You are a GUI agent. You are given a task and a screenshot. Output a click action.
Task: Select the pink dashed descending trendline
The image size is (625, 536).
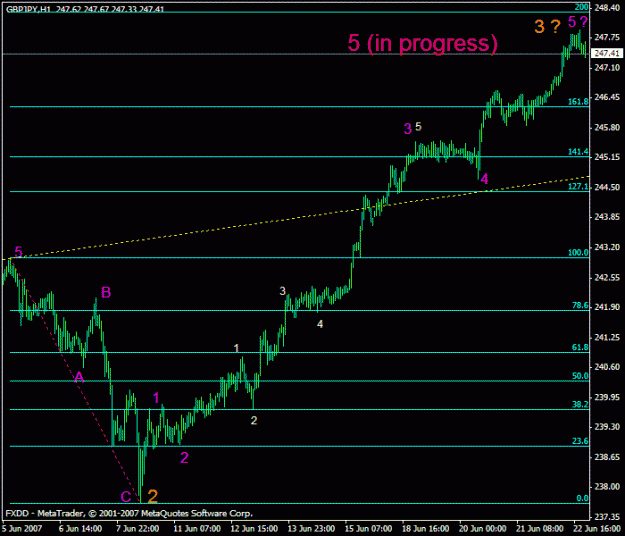pyautogui.click(x=76, y=381)
